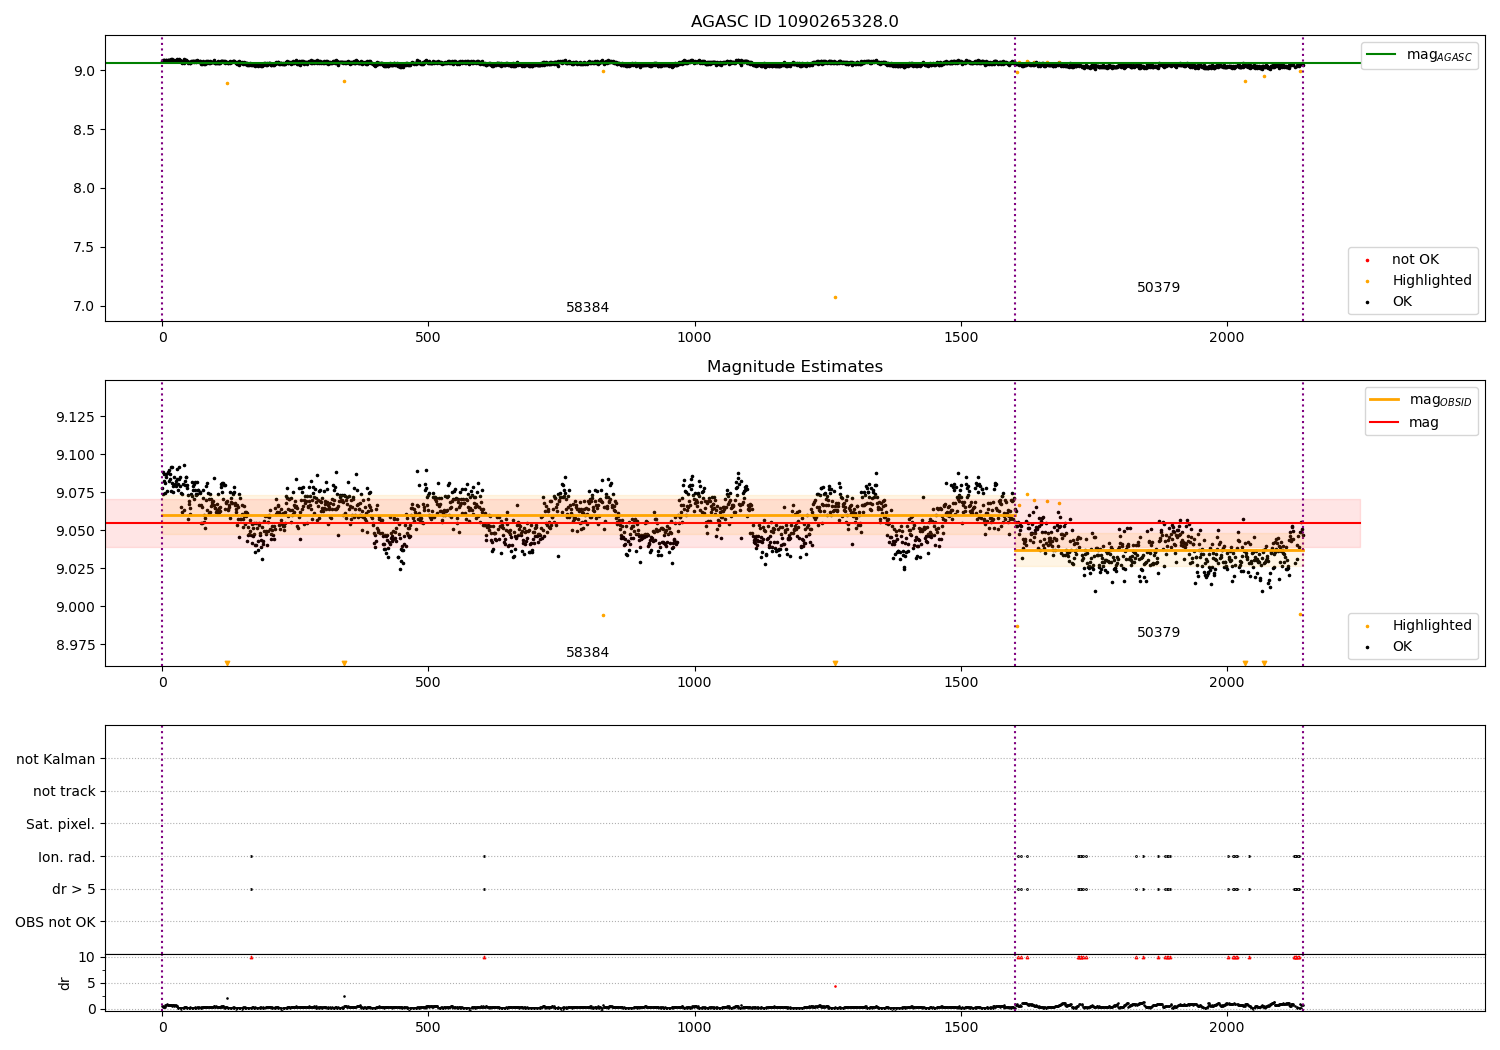The height and width of the screenshot is (1050, 1500).
Task: Click obsid label 58384 in Magnitude Estimates panel
Action: pos(587,653)
